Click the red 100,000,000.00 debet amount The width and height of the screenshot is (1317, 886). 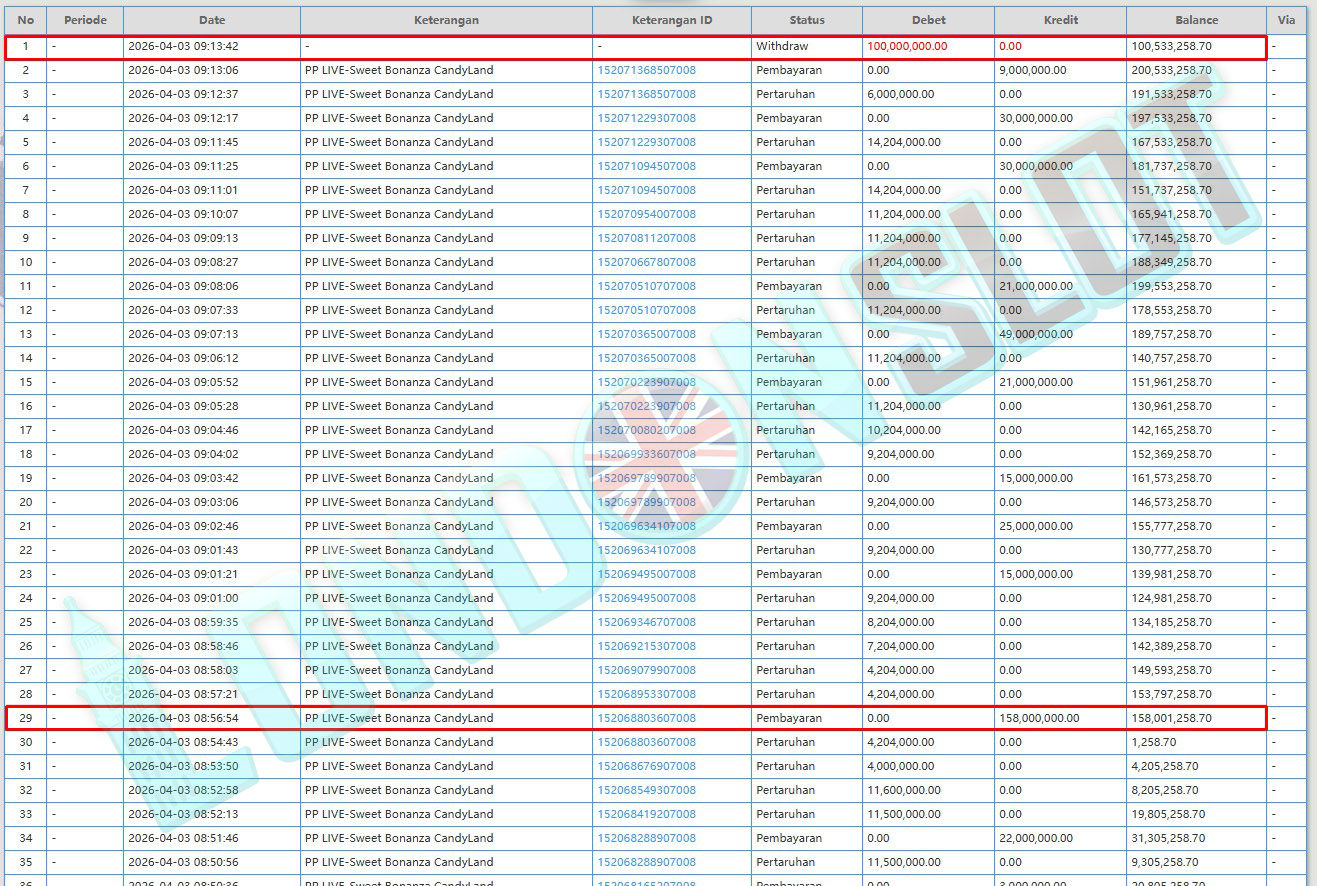[x=907, y=46]
